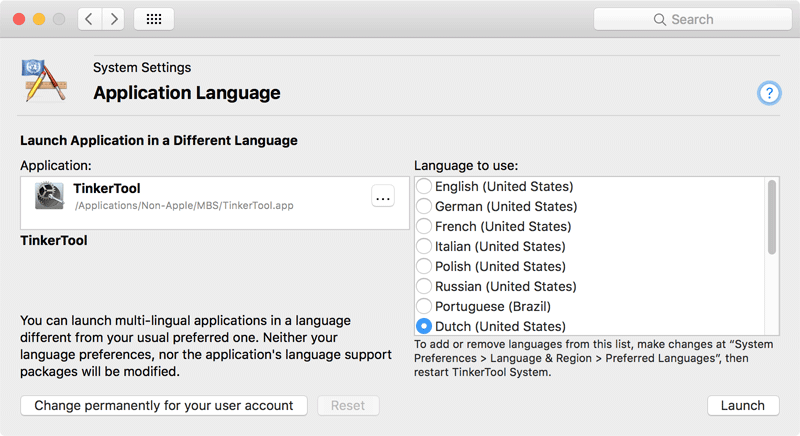
Task: Select Polish (United States) language
Action: click(424, 266)
